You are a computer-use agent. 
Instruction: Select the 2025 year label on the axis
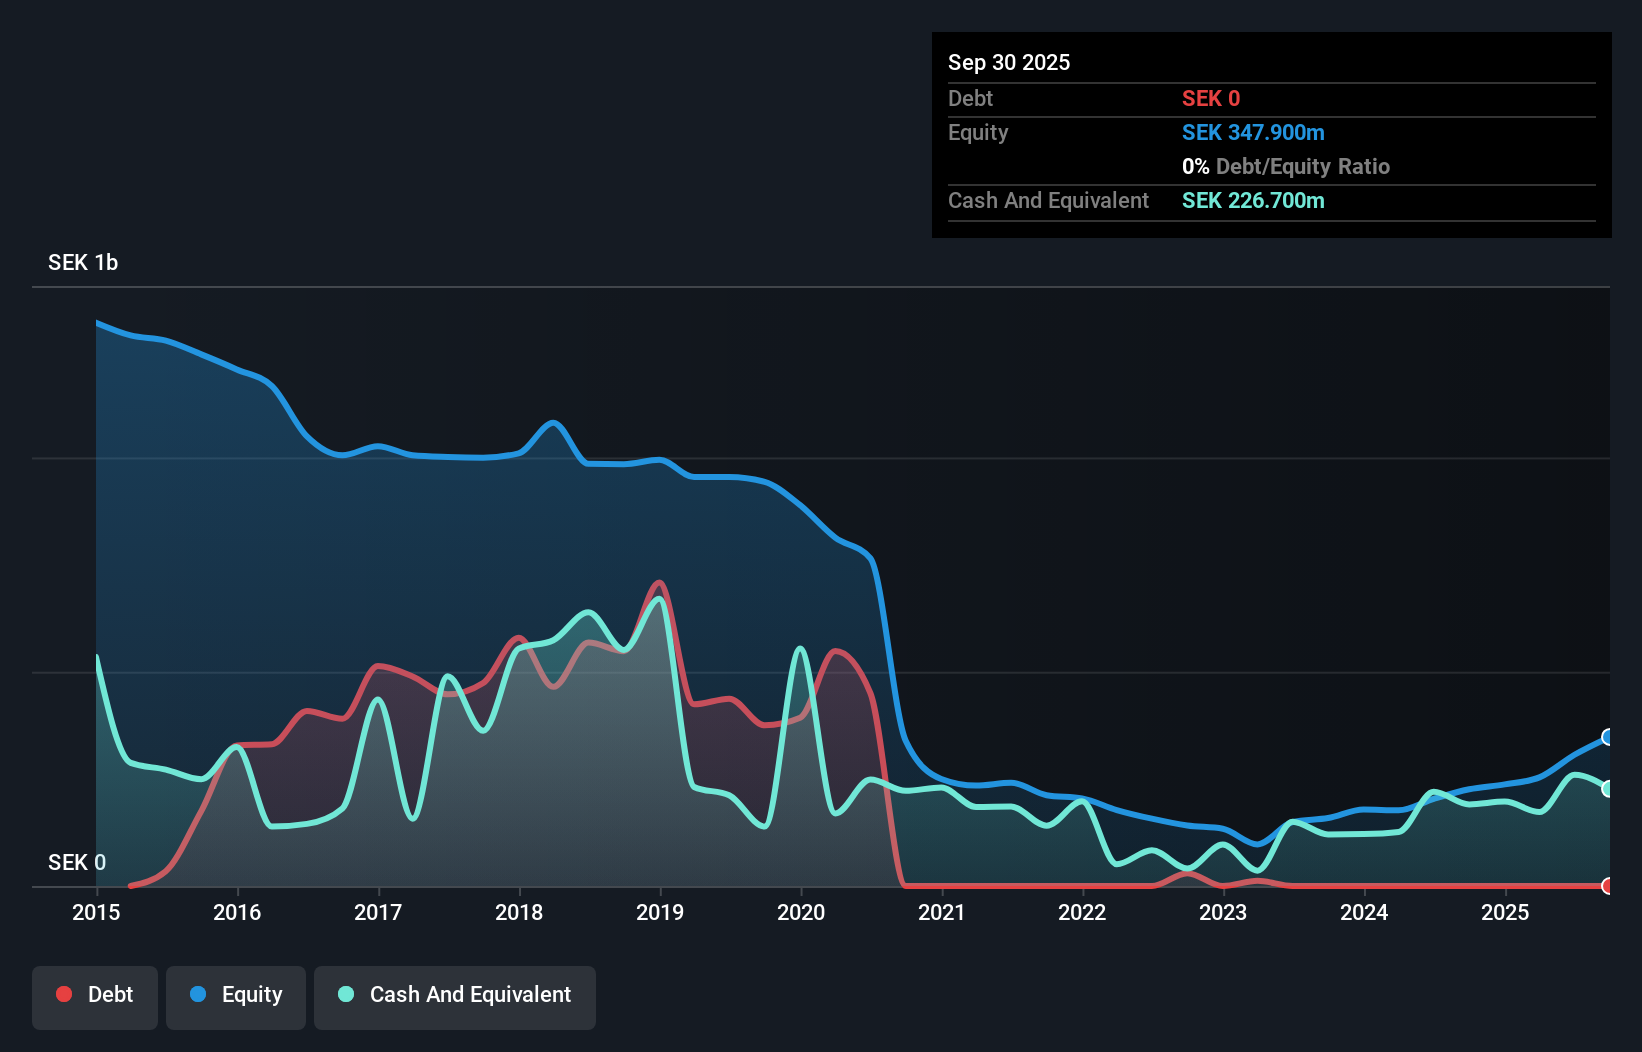(x=1506, y=912)
